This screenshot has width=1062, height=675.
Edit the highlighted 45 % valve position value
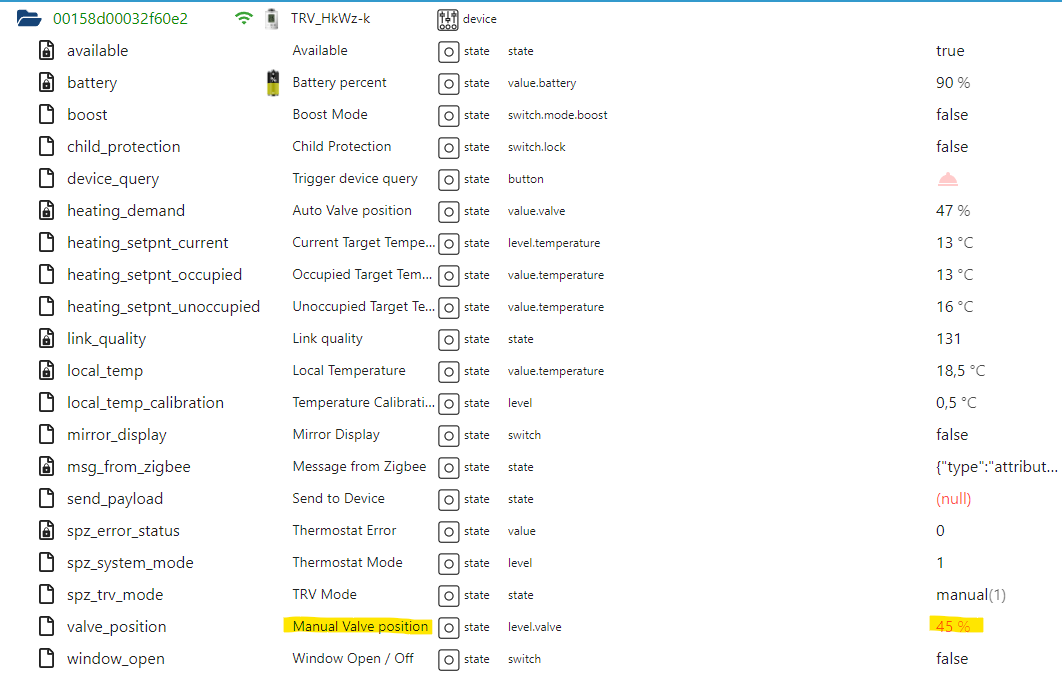click(953, 626)
